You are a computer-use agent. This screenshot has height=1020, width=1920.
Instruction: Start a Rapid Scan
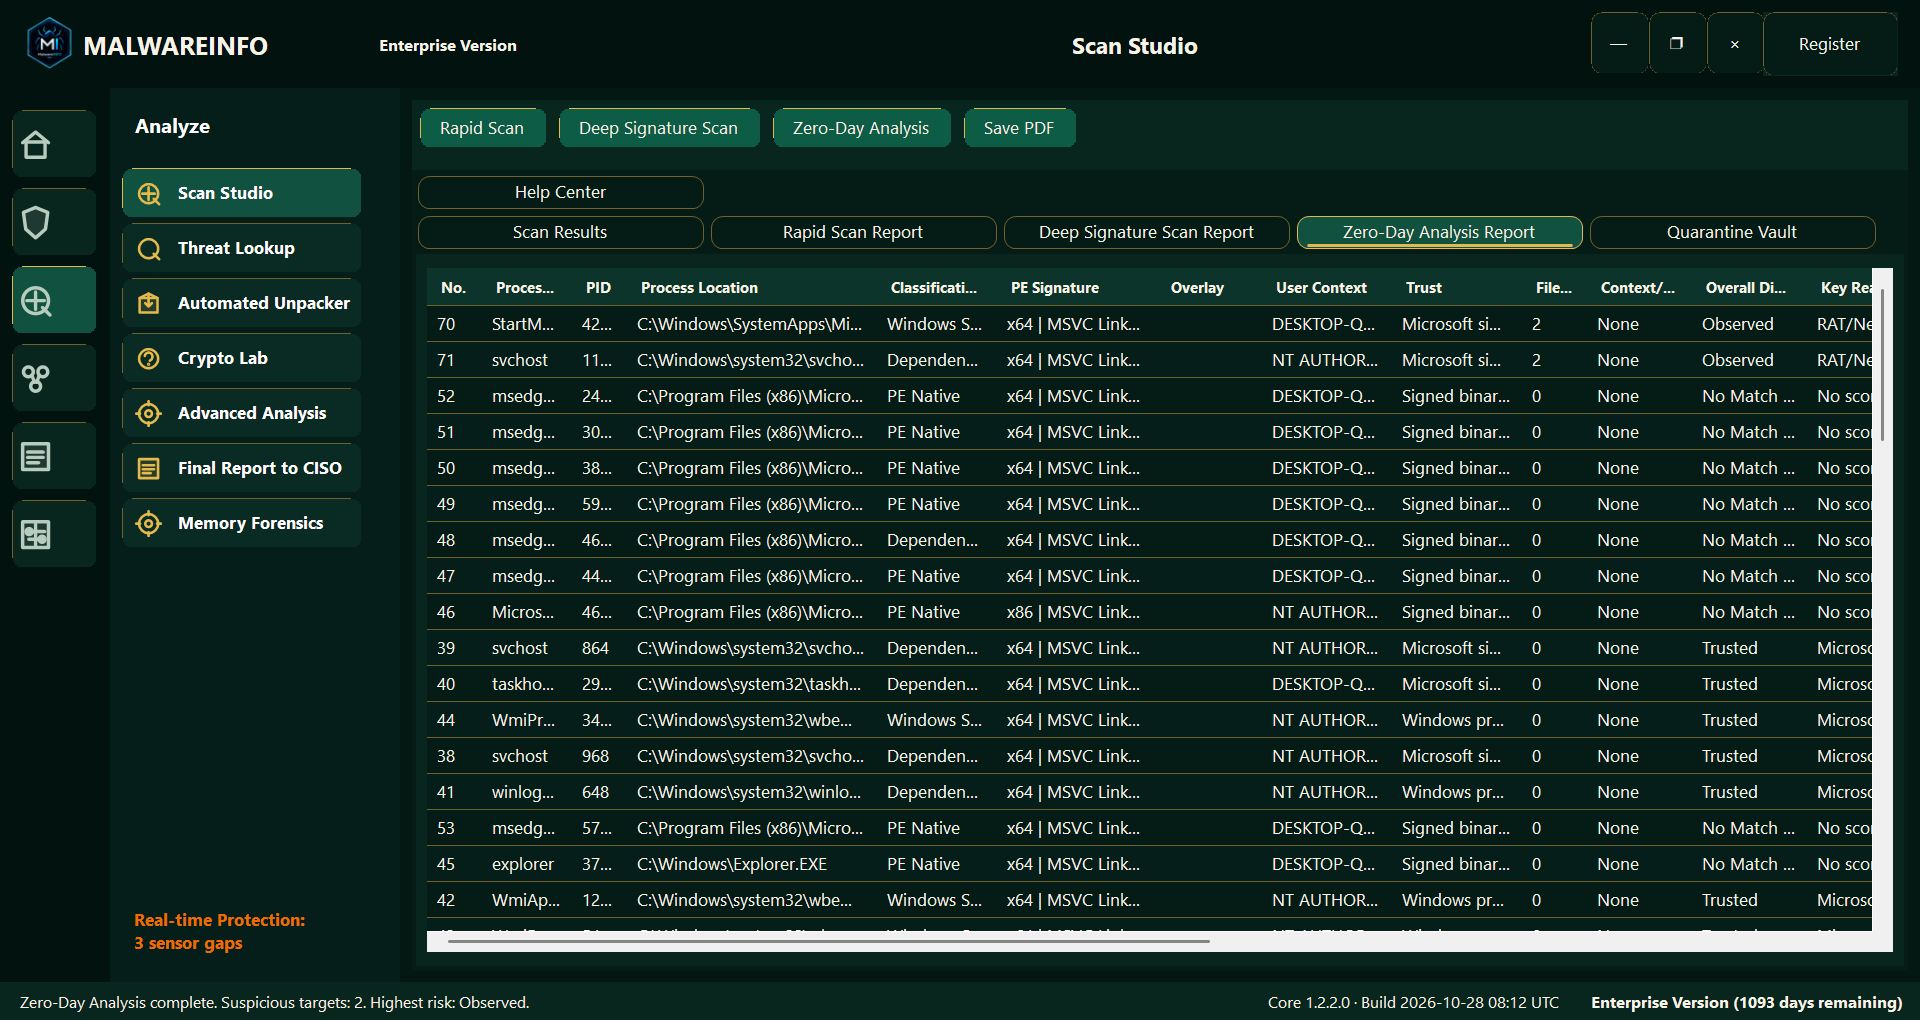click(482, 128)
